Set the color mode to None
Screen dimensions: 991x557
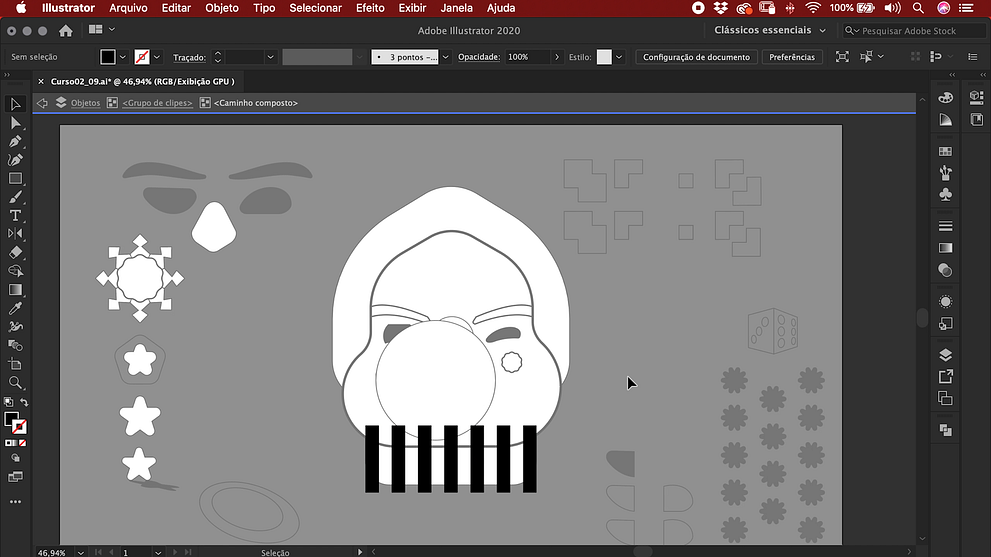(23, 442)
